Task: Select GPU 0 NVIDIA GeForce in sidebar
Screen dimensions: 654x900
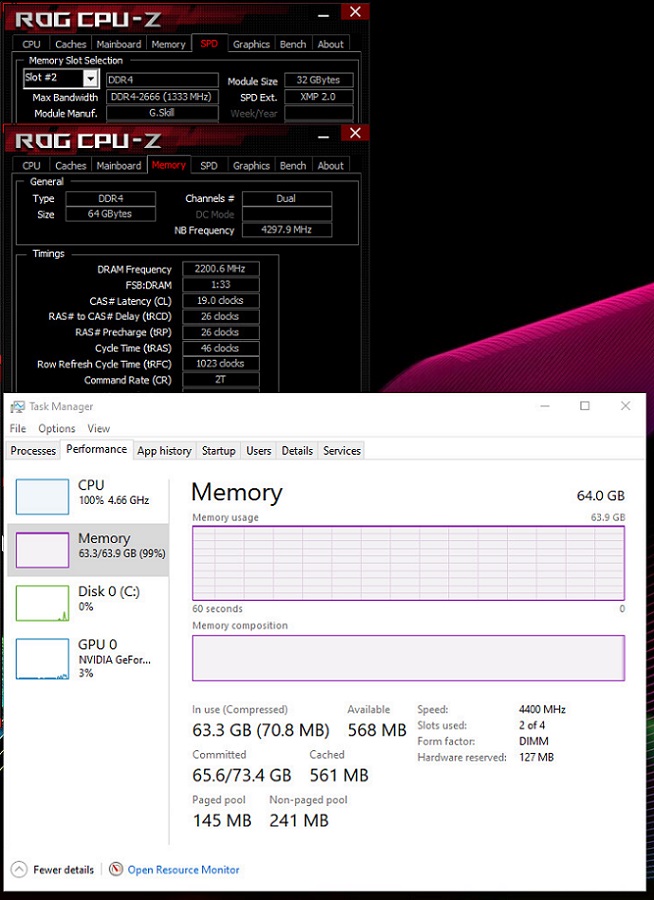Action: point(88,658)
